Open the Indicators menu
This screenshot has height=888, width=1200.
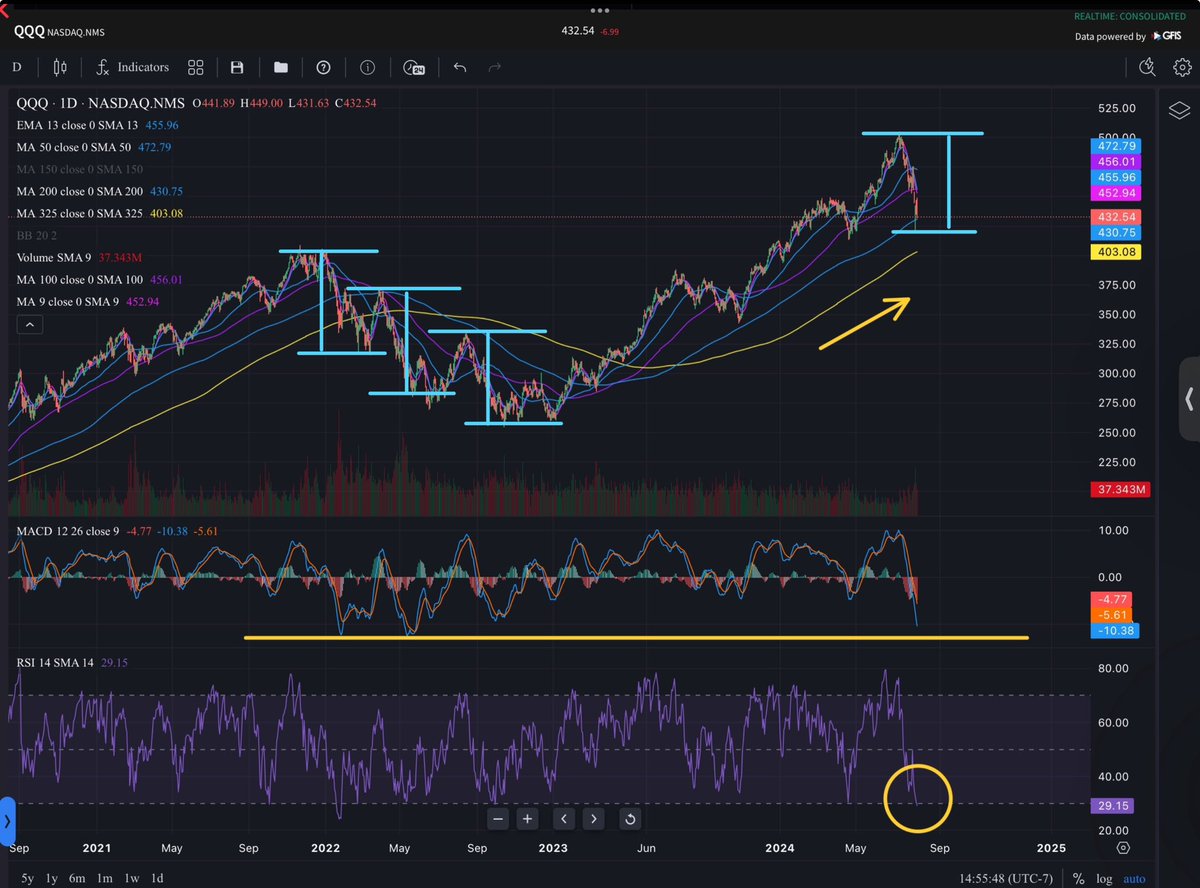point(131,67)
